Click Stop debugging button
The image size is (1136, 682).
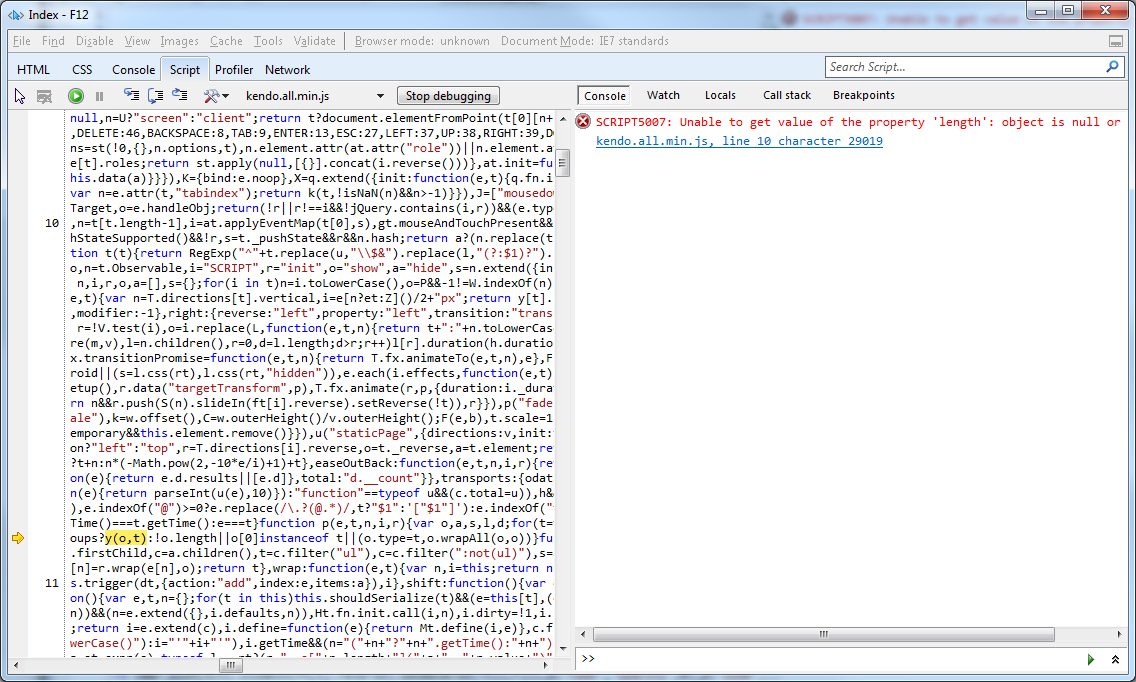click(x=448, y=96)
